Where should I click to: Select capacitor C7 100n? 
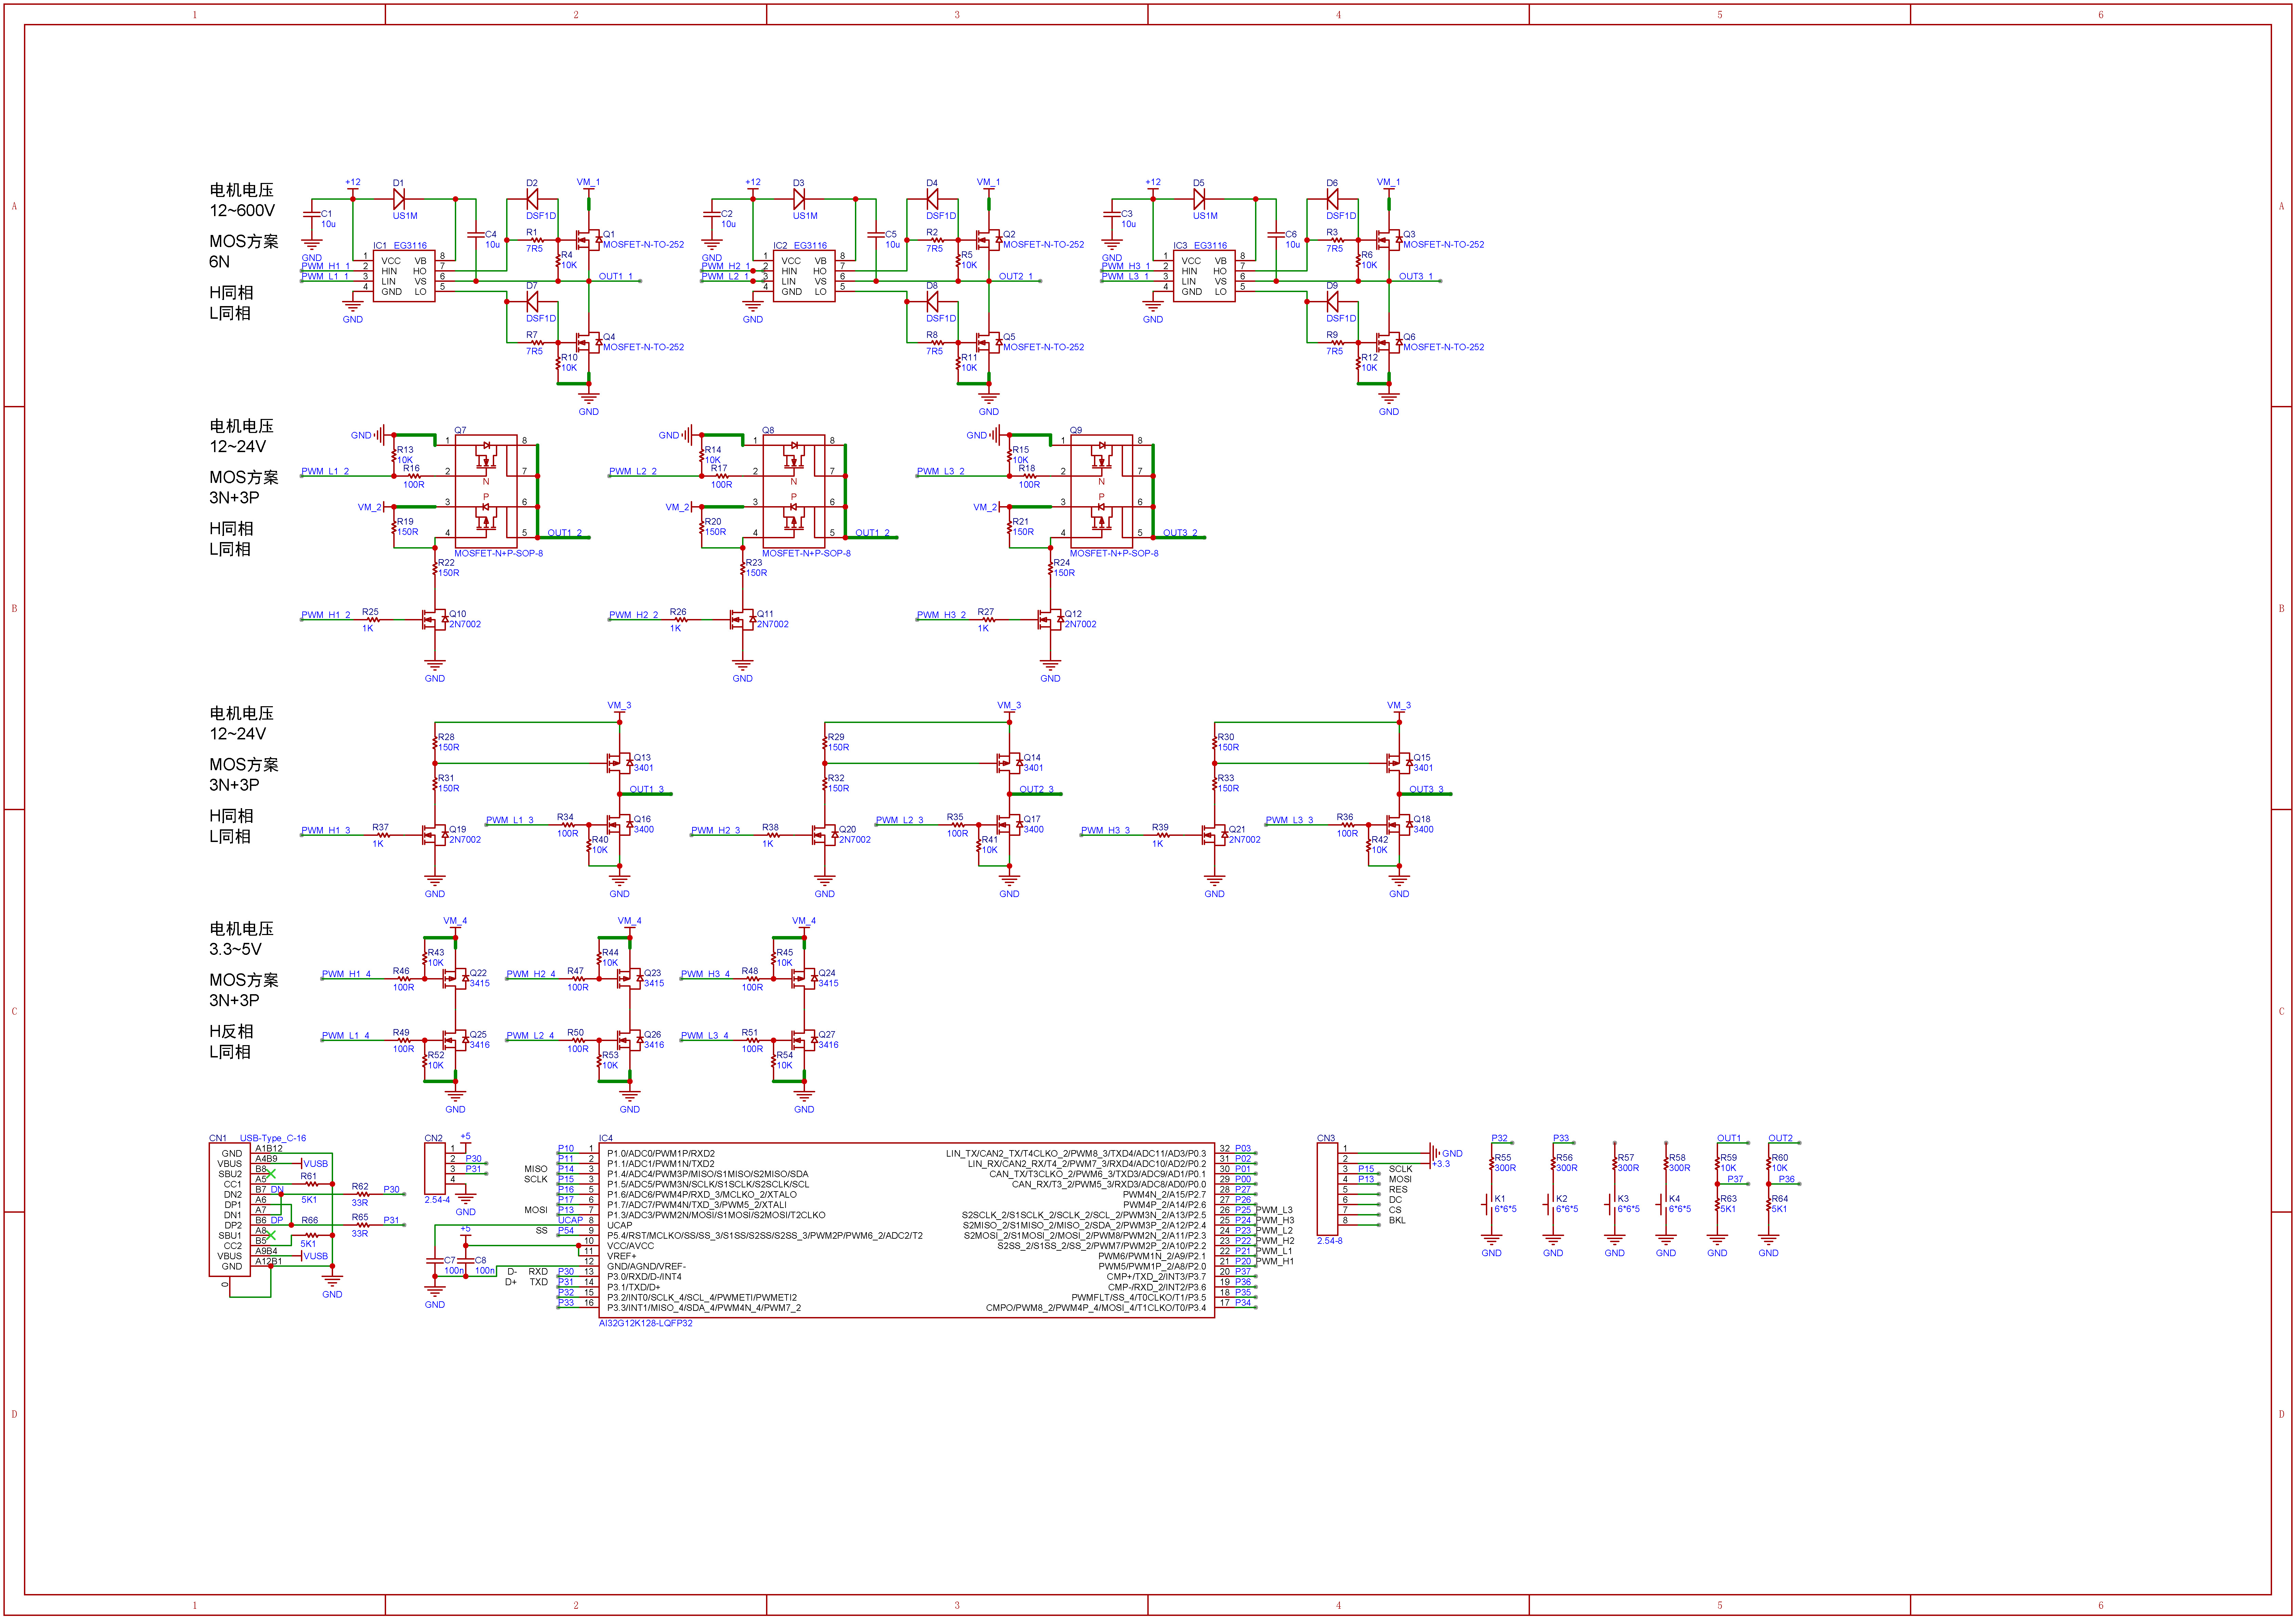[x=435, y=1261]
